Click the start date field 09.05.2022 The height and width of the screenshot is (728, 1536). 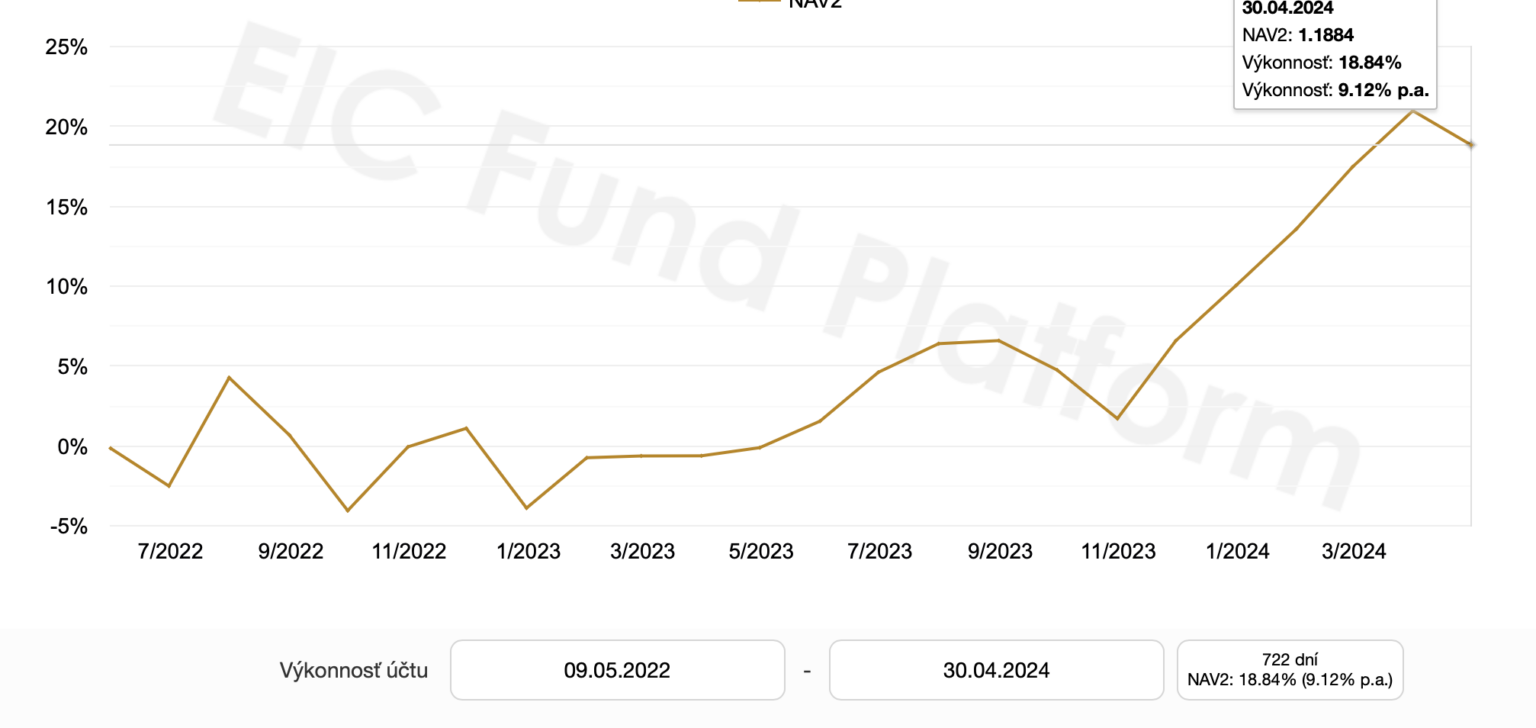pyautogui.click(x=617, y=670)
